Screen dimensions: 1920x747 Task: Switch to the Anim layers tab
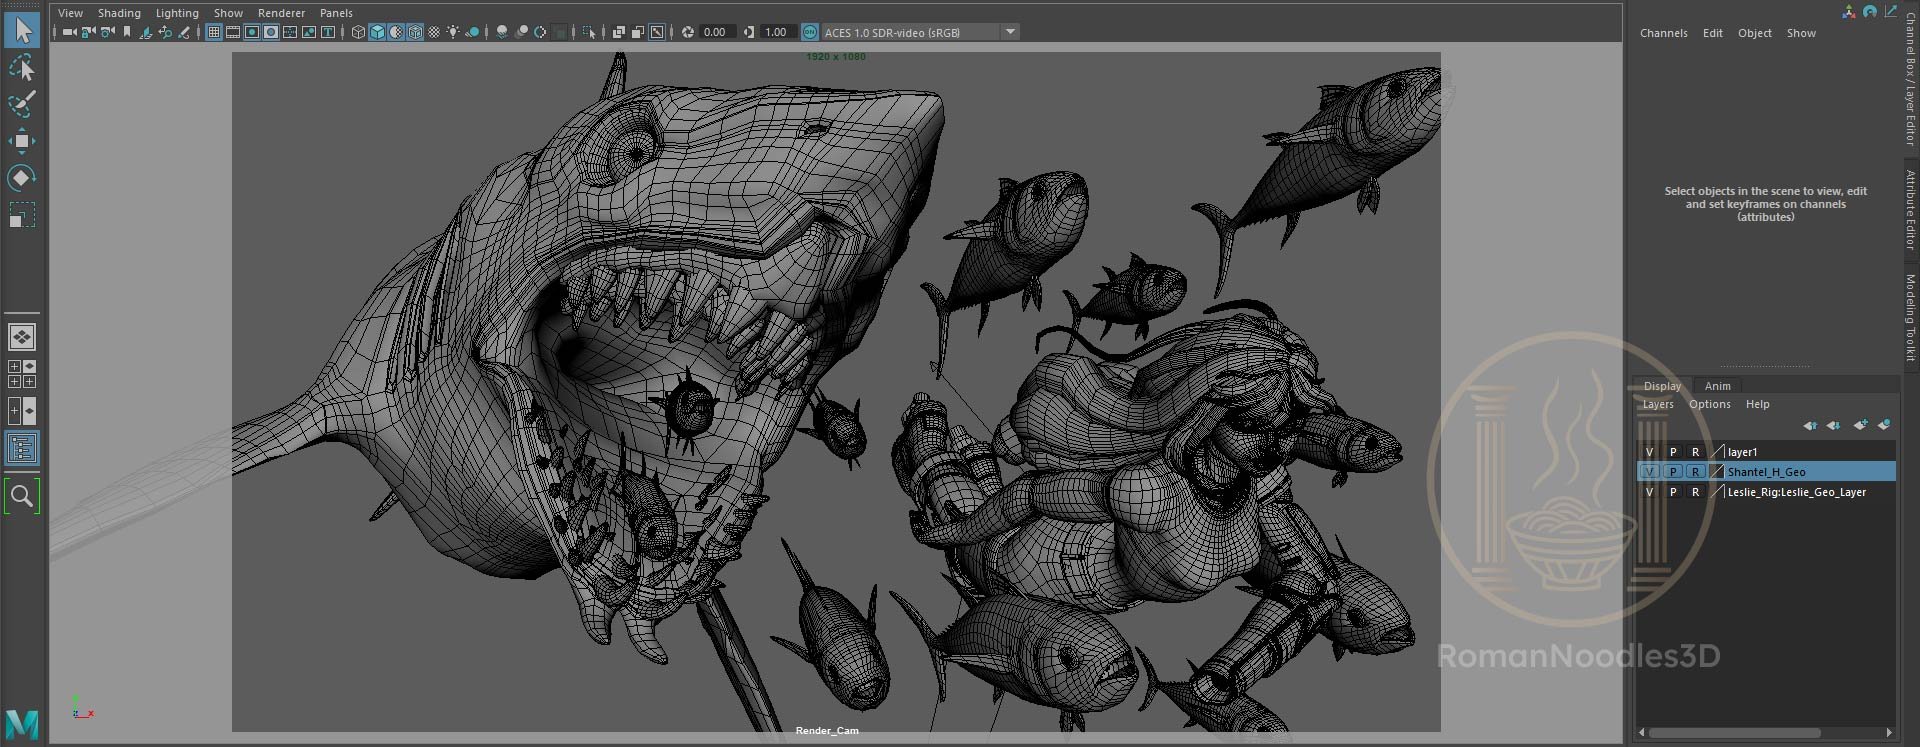pos(1717,386)
